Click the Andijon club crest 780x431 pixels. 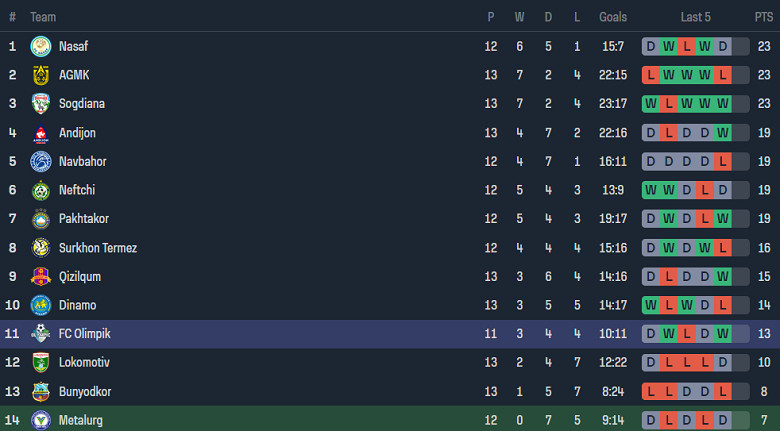(41, 133)
